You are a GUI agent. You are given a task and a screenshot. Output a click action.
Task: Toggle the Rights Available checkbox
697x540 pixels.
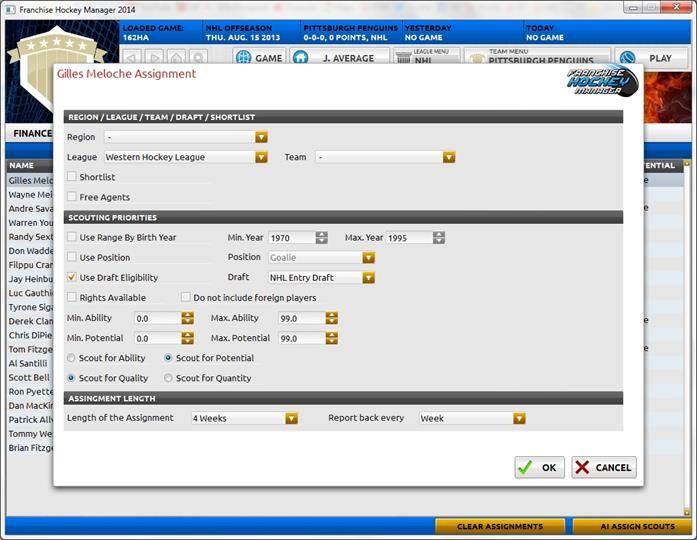click(72, 297)
